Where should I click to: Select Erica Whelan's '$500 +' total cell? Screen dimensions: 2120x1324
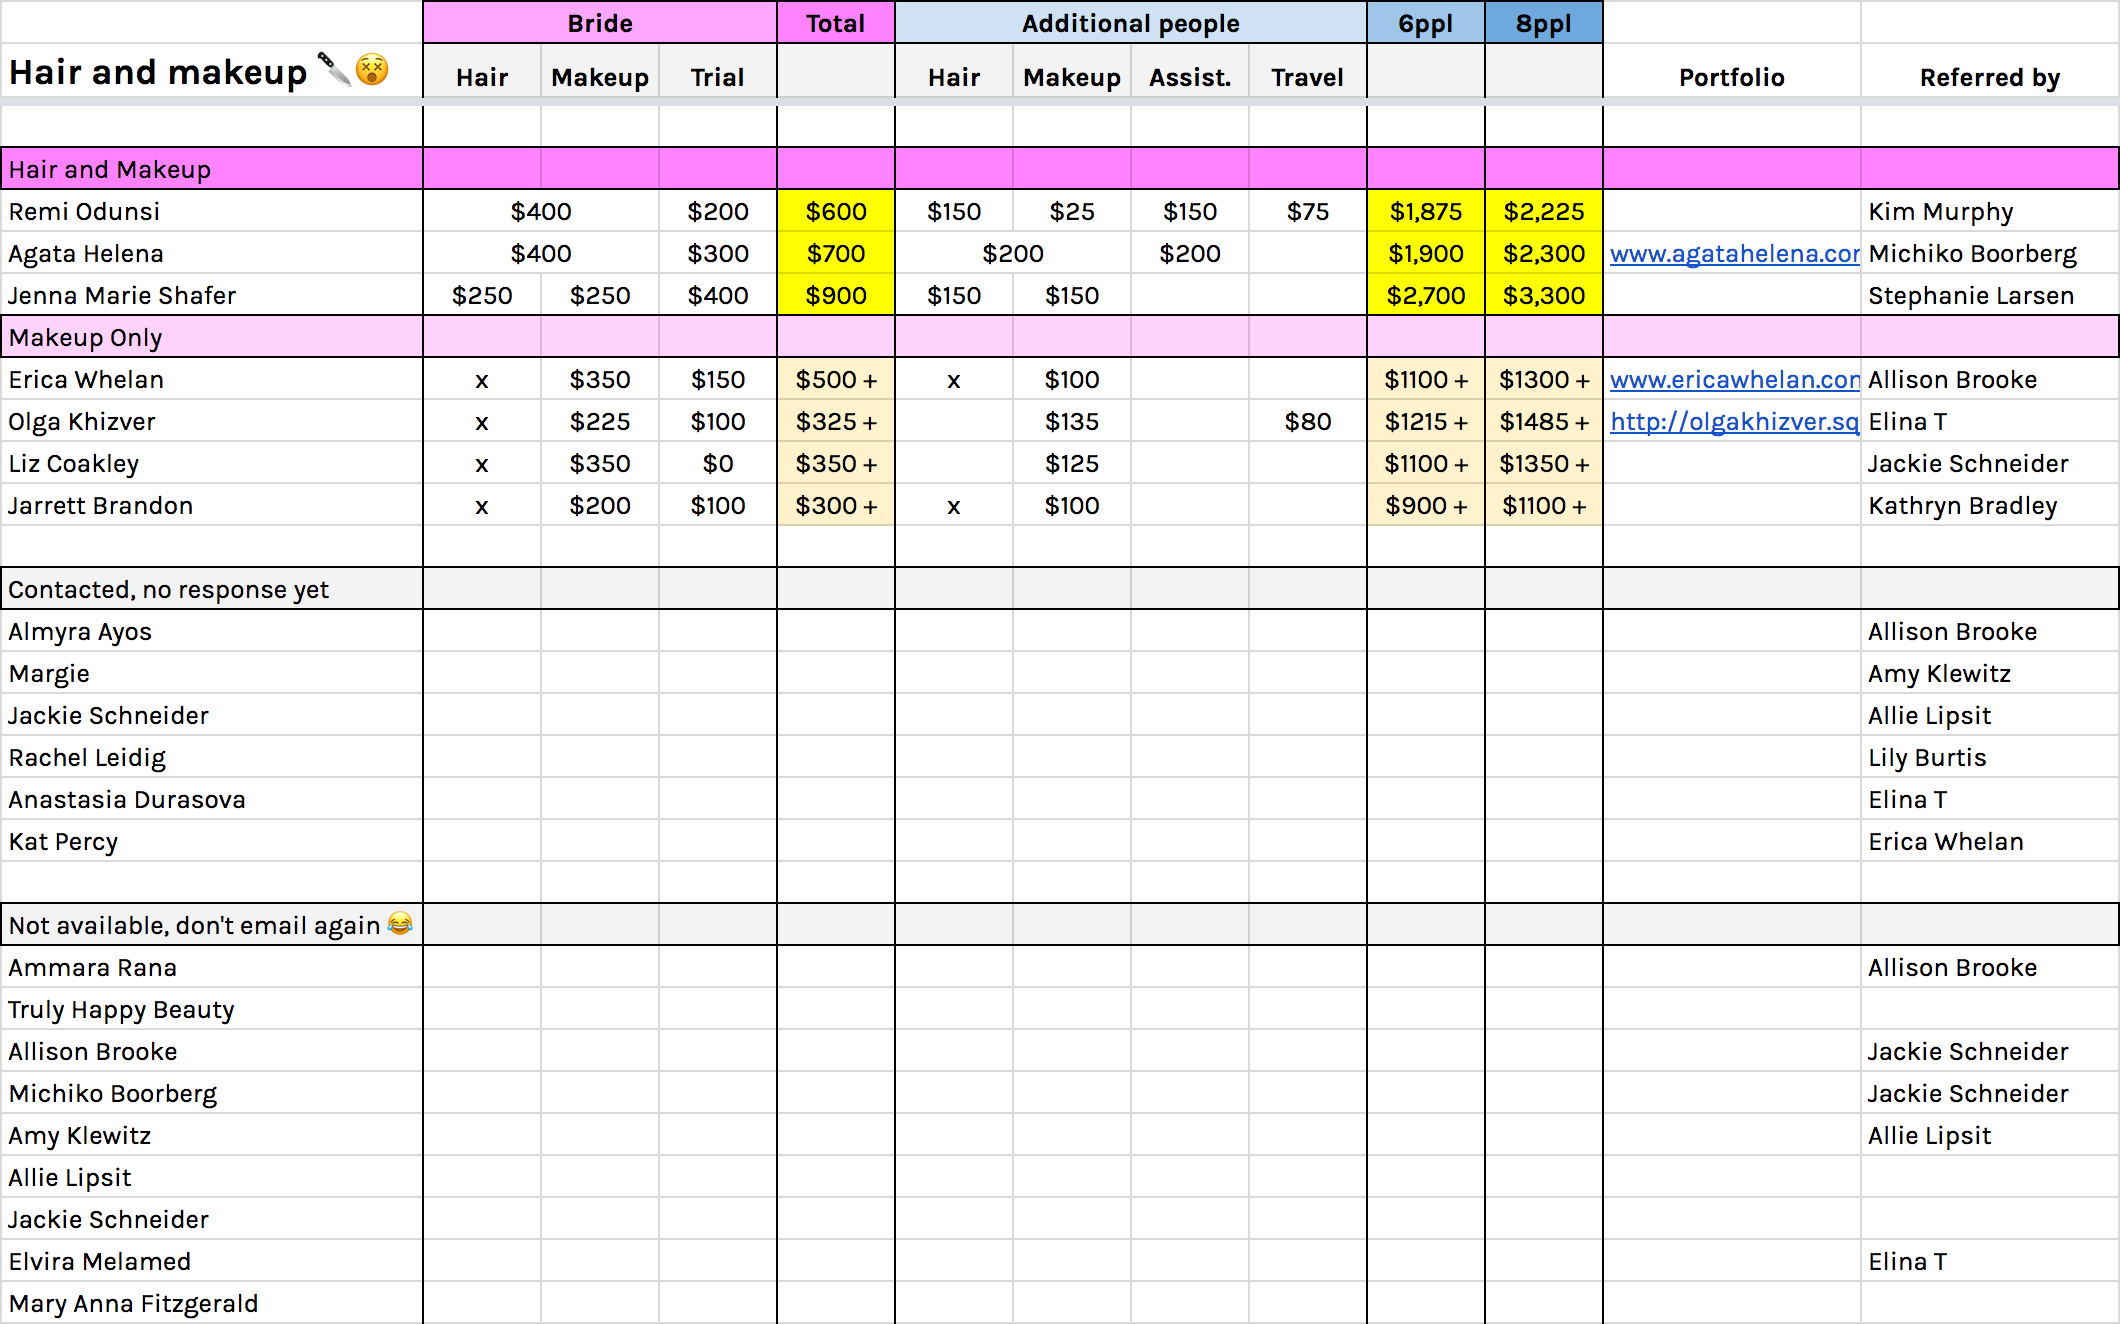tap(836, 380)
